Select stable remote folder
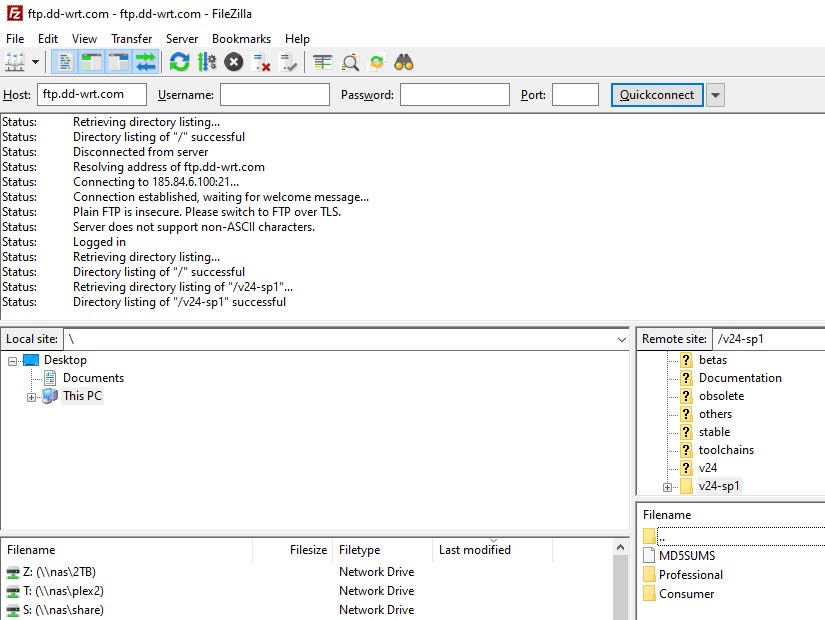The height and width of the screenshot is (620, 825). (714, 432)
